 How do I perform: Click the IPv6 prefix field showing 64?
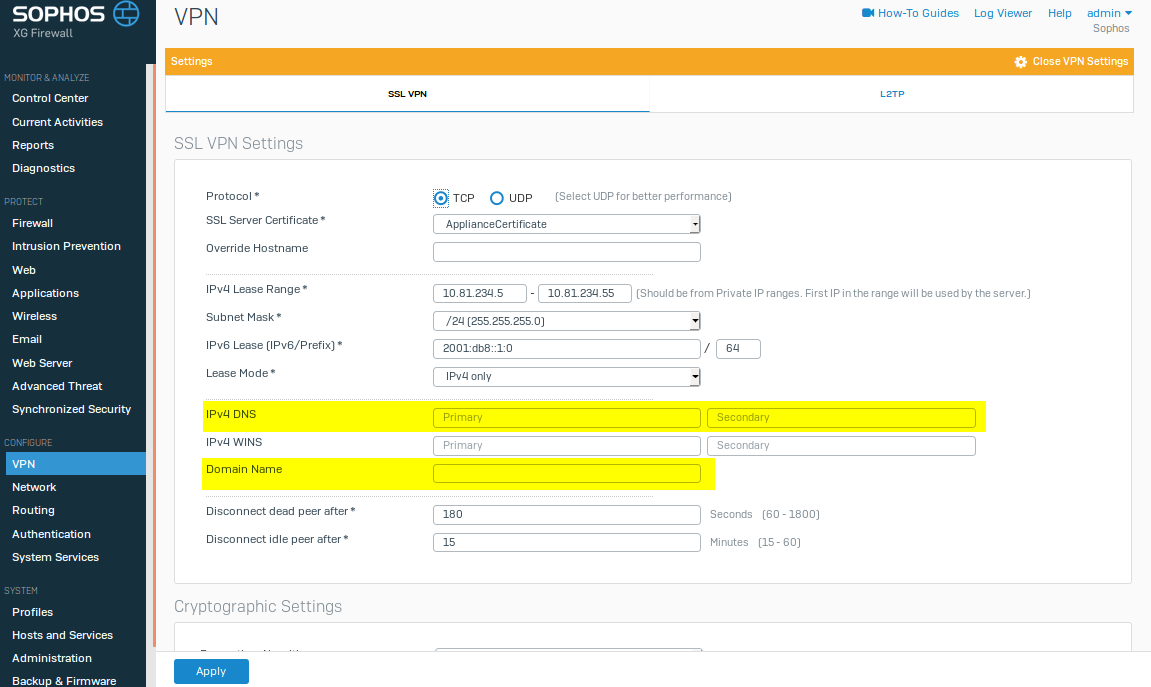click(x=738, y=349)
